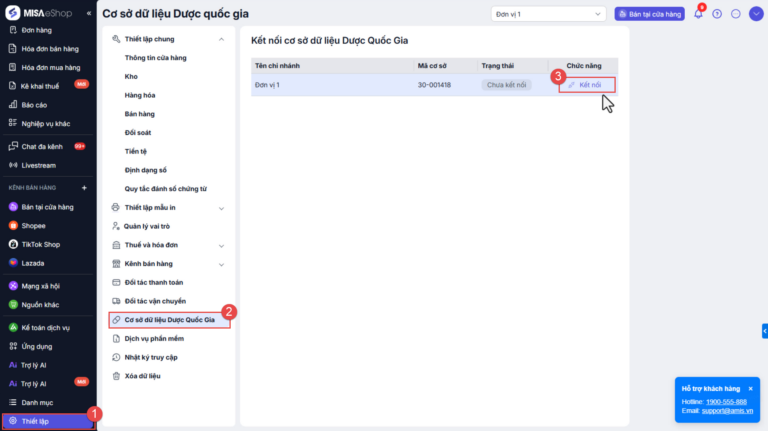
Task: Click the Kết nối button
Action: pos(587,85)
